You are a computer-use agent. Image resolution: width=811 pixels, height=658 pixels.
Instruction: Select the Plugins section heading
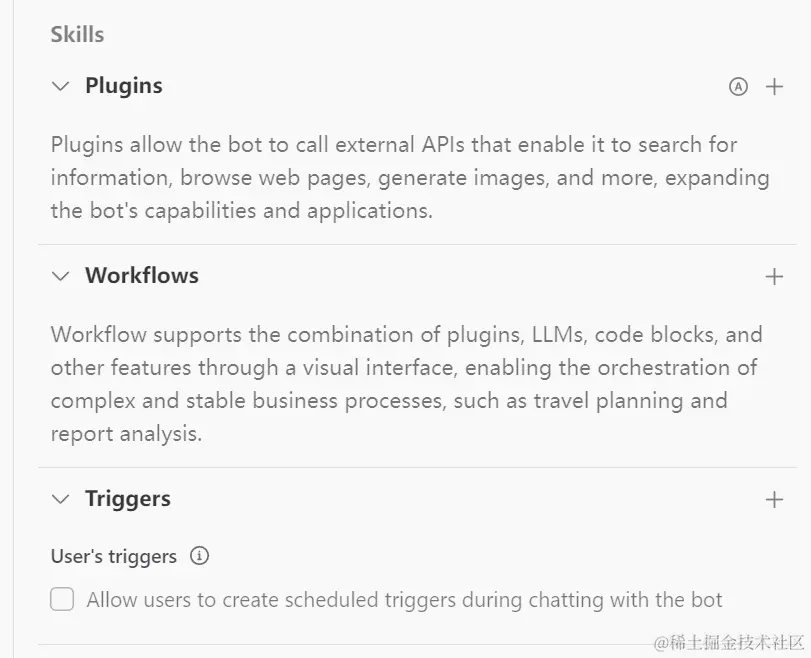pyautogui.click(x=124, y=86)
